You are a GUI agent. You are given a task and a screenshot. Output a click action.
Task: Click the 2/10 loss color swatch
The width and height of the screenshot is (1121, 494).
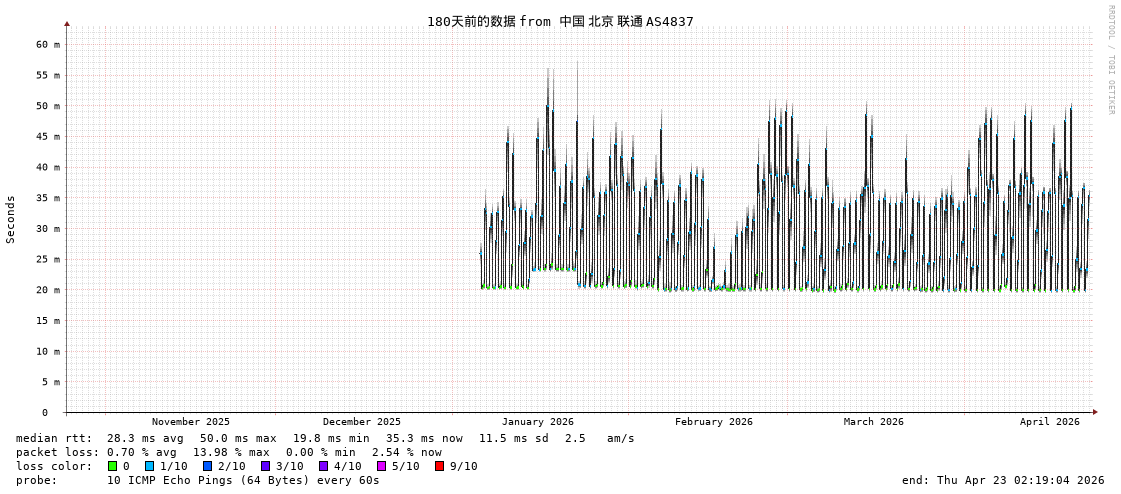208,466
